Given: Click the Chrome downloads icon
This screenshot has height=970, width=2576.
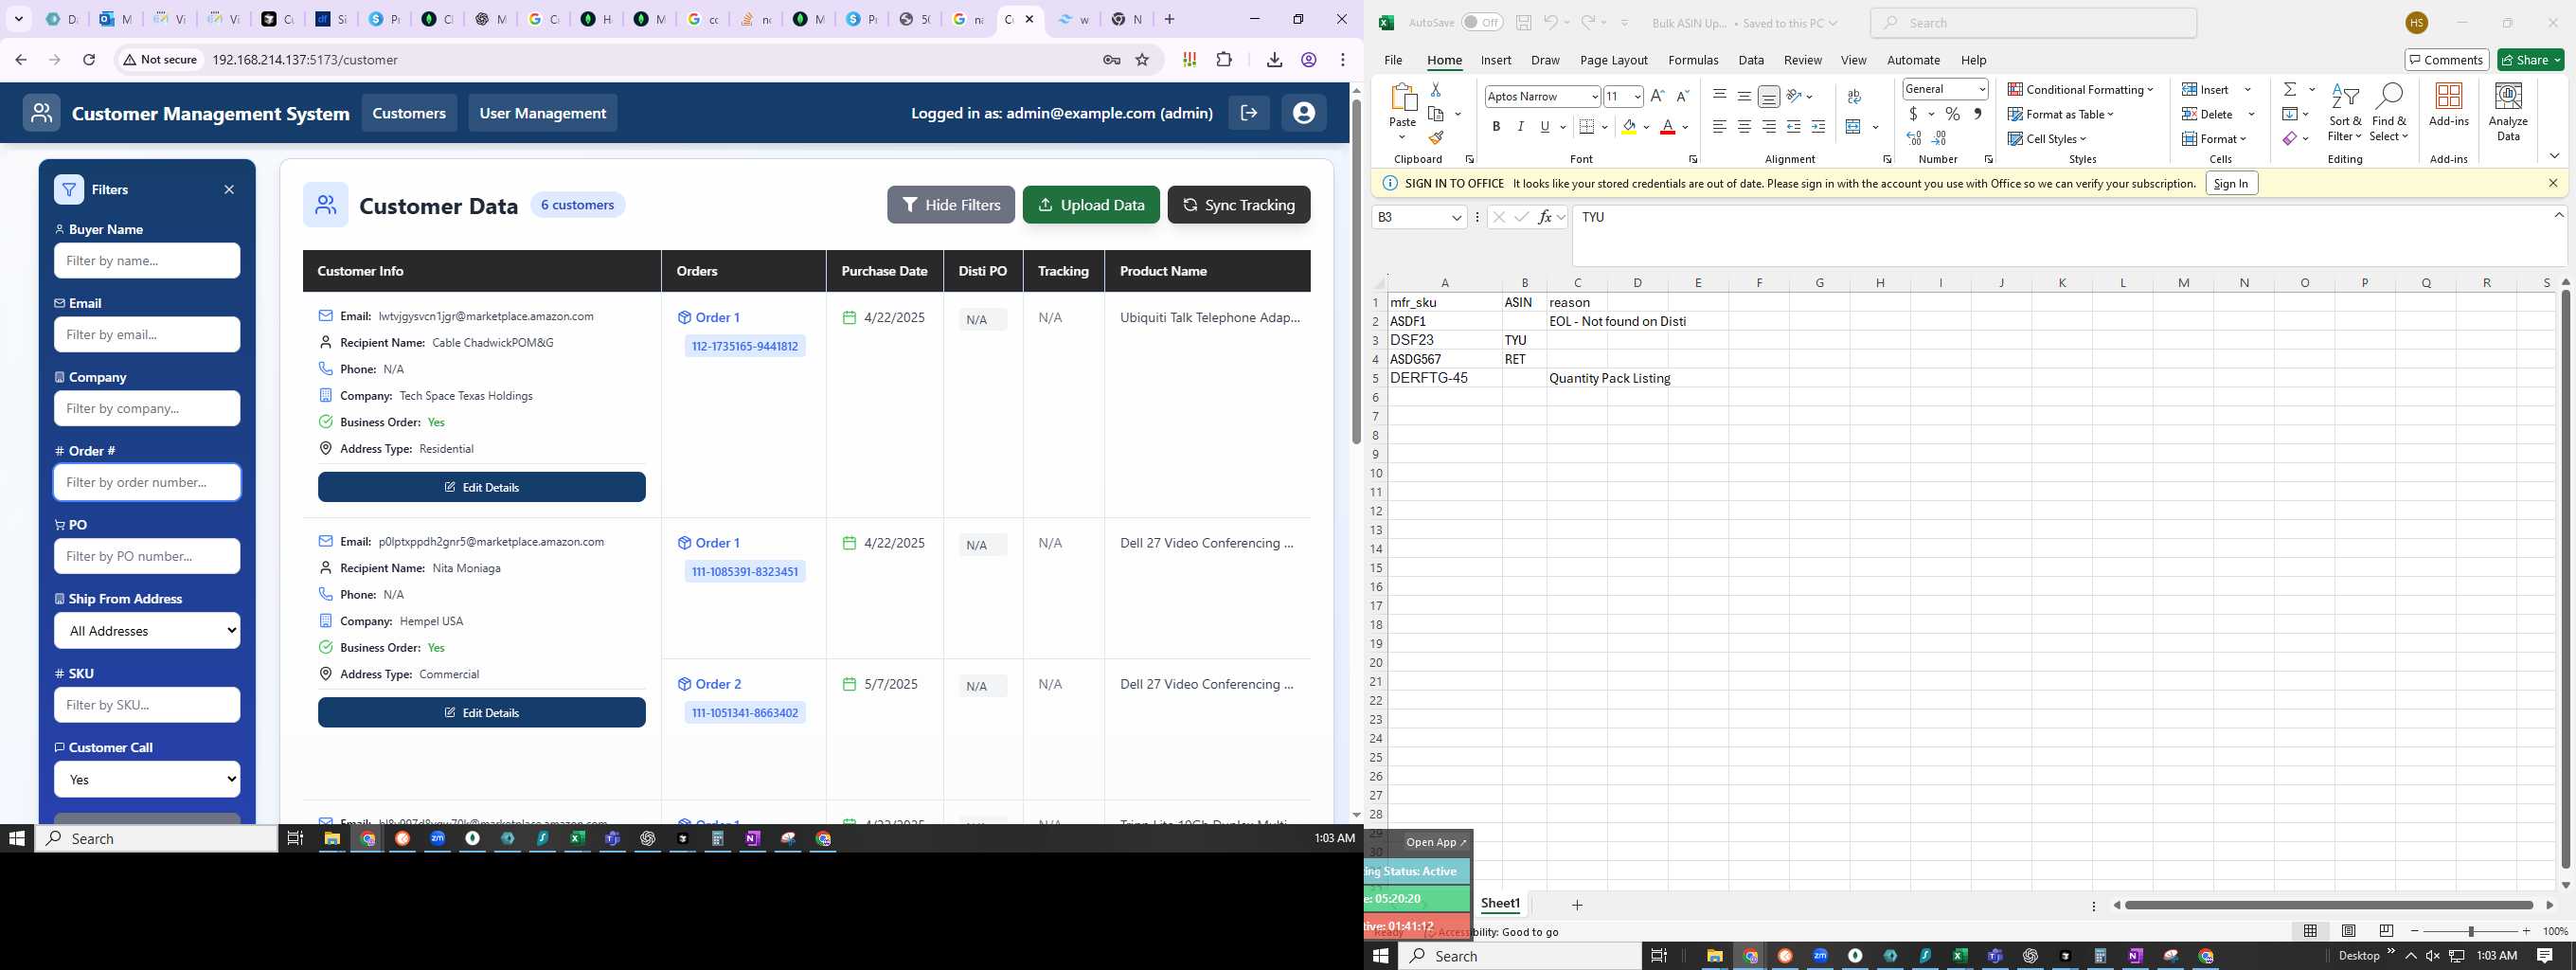Looking at the screenshot, I should click(x=1274, y=60).
